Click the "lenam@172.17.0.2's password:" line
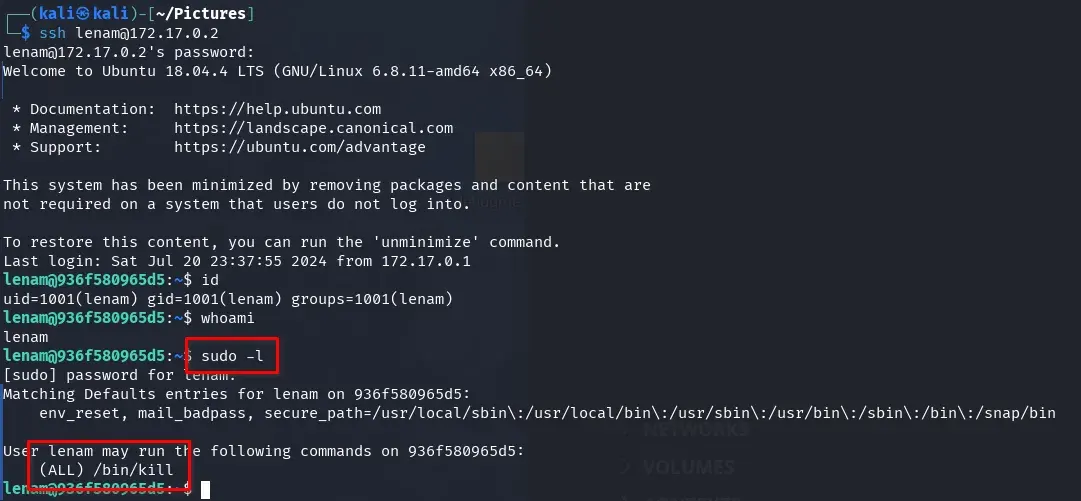Viewport: 1081px width, 501px height. pos(129,52)
